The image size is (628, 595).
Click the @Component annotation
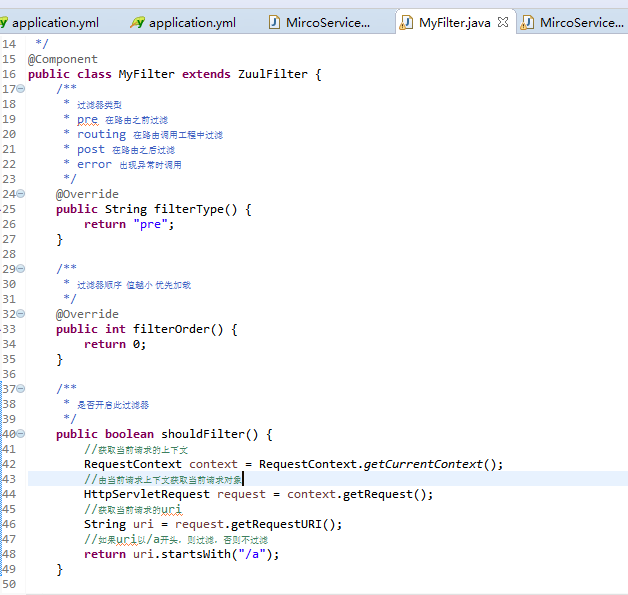62,59
